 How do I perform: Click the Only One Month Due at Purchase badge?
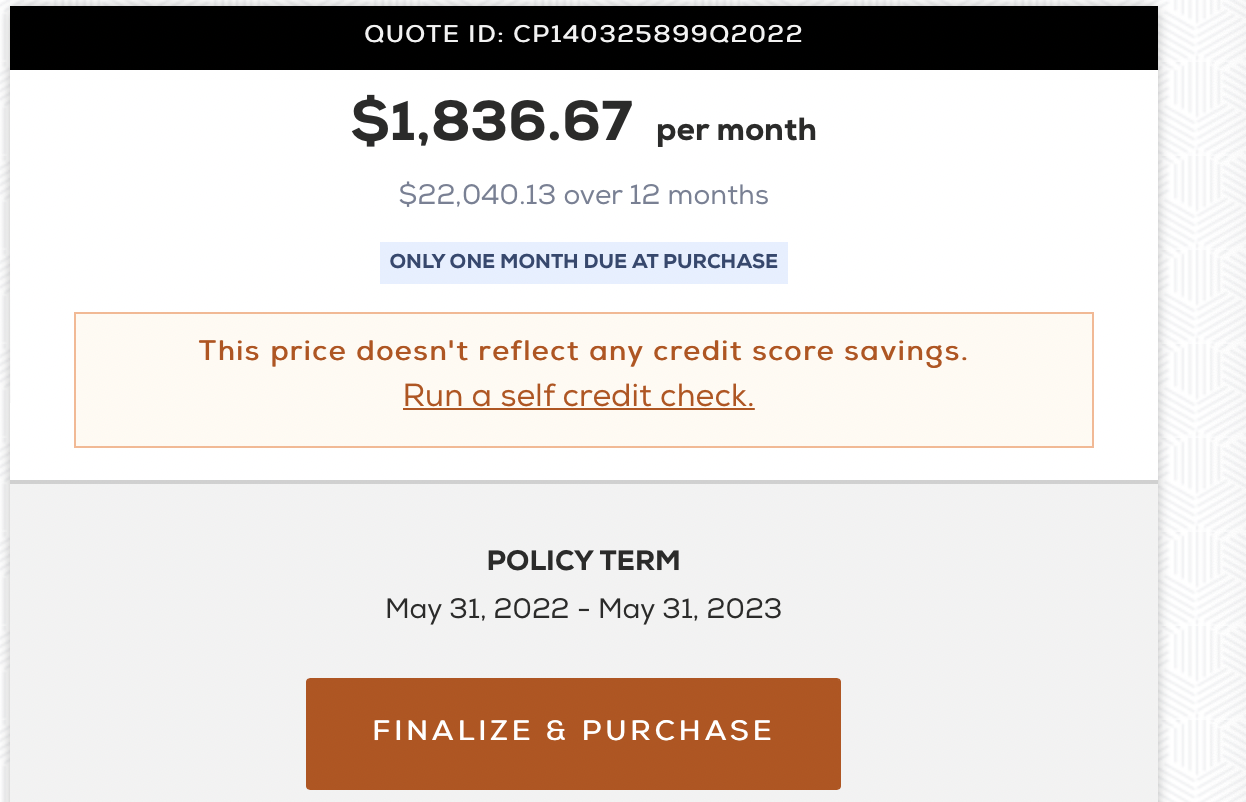[583, 262]
